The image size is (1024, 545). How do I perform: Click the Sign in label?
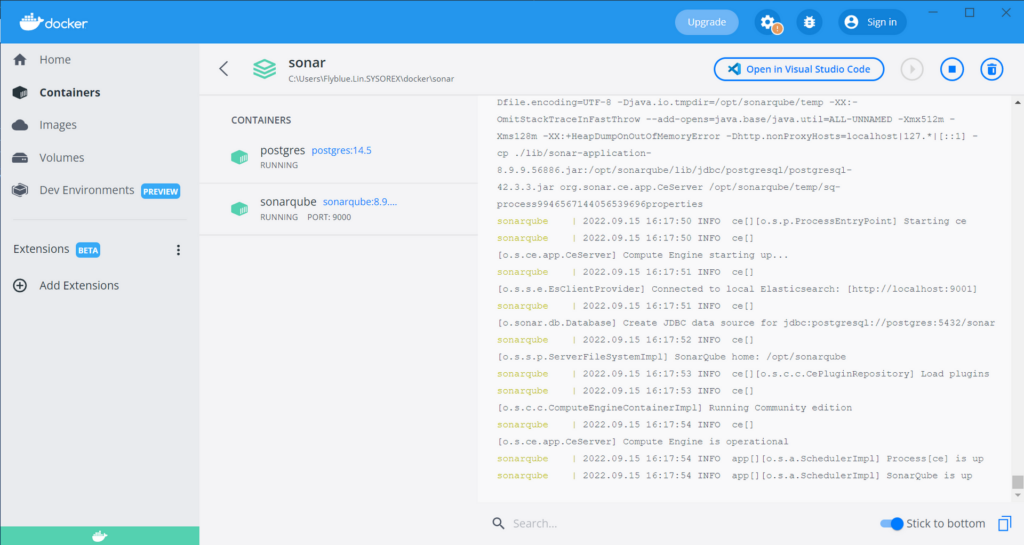coord(882,22)
